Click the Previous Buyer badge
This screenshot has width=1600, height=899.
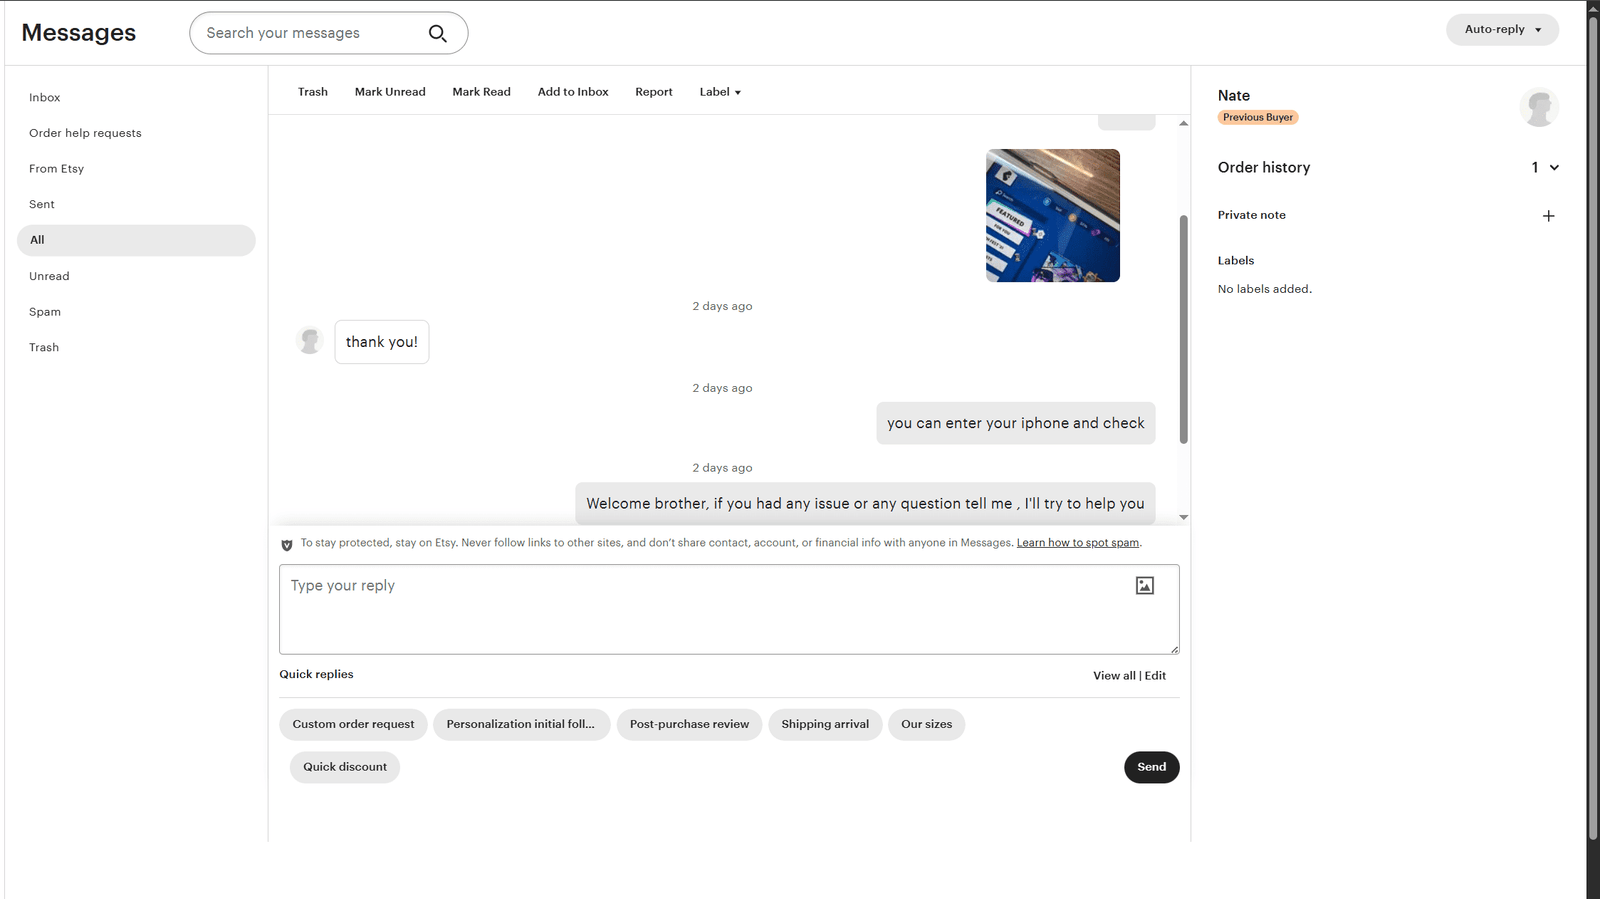click(1258, 117)
